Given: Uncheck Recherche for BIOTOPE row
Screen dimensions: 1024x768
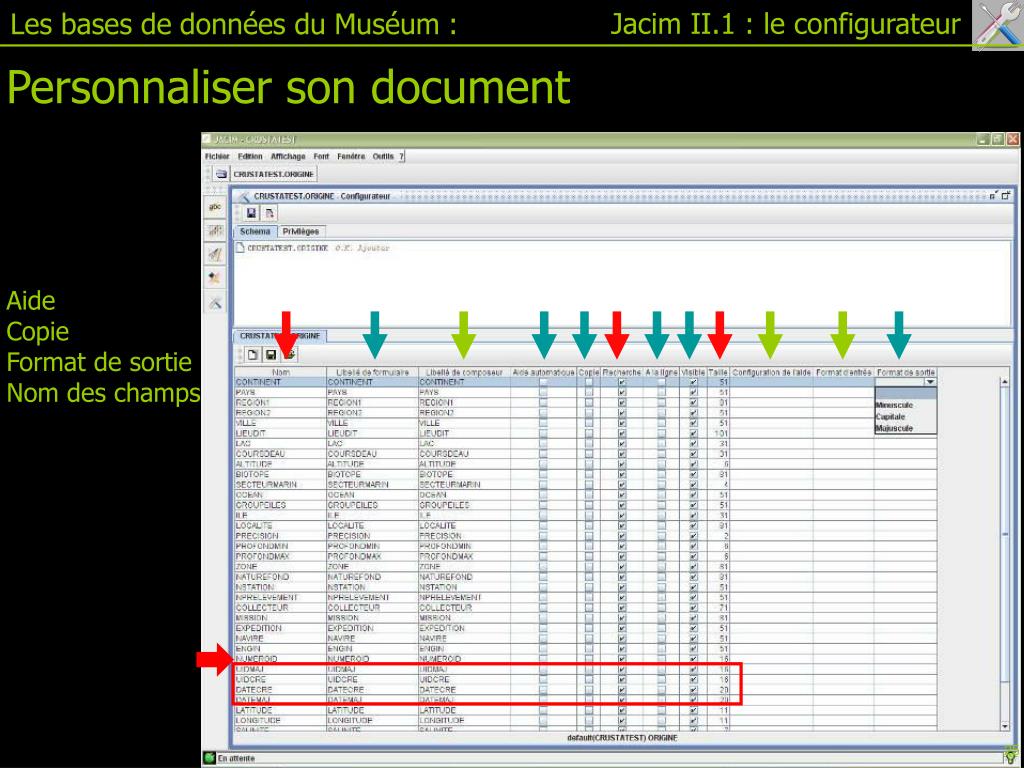Looking at the screenshot, I should tap(622, 474).
